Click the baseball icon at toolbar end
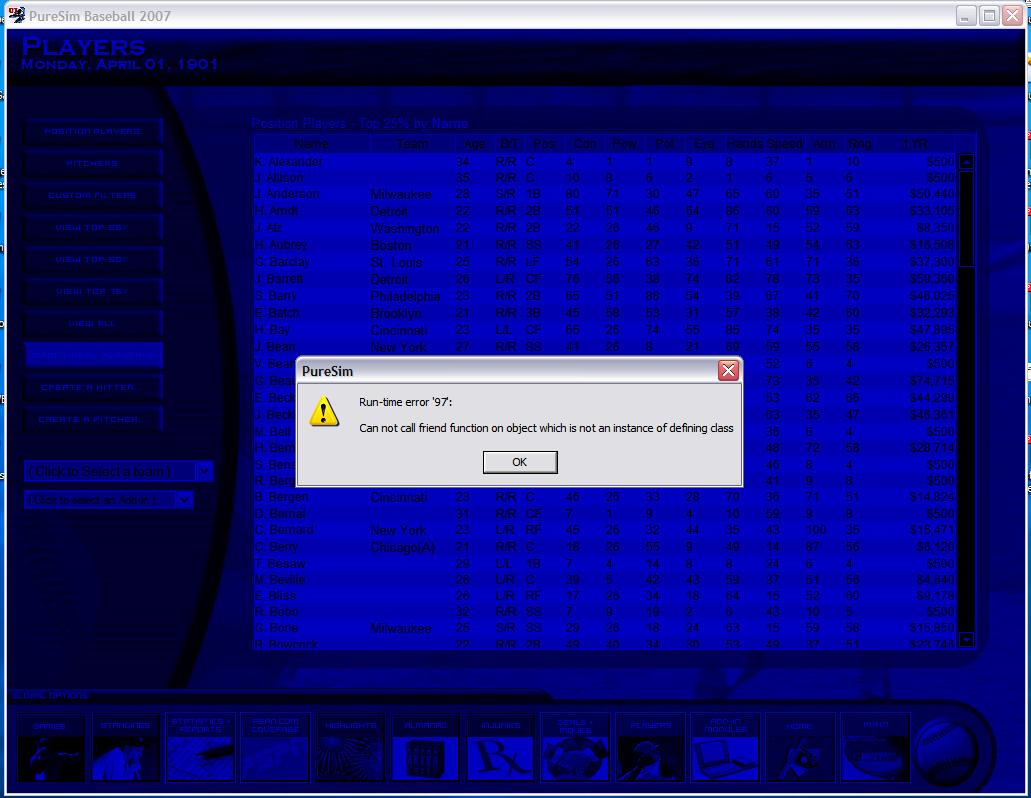1031x798 pixels. click(x=947, y=751)
